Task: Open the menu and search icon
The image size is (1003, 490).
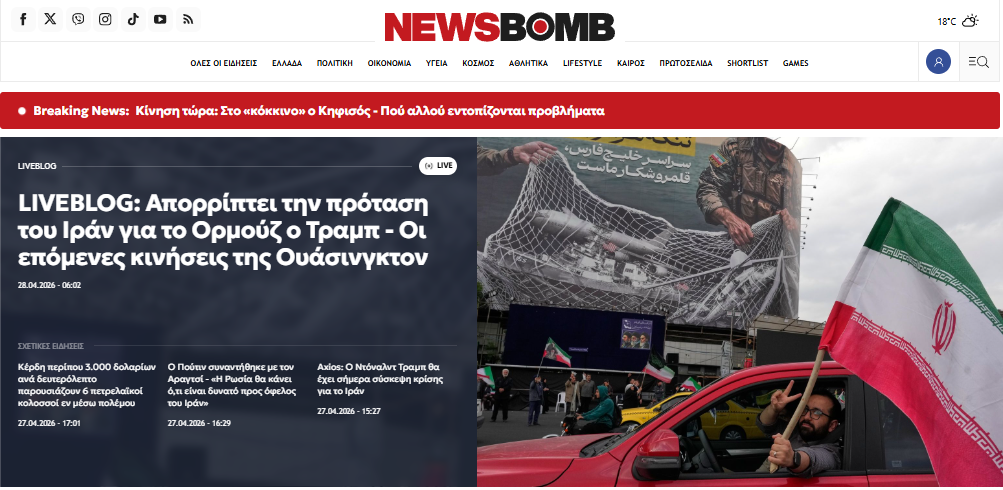Action: (x=979, y=62)
